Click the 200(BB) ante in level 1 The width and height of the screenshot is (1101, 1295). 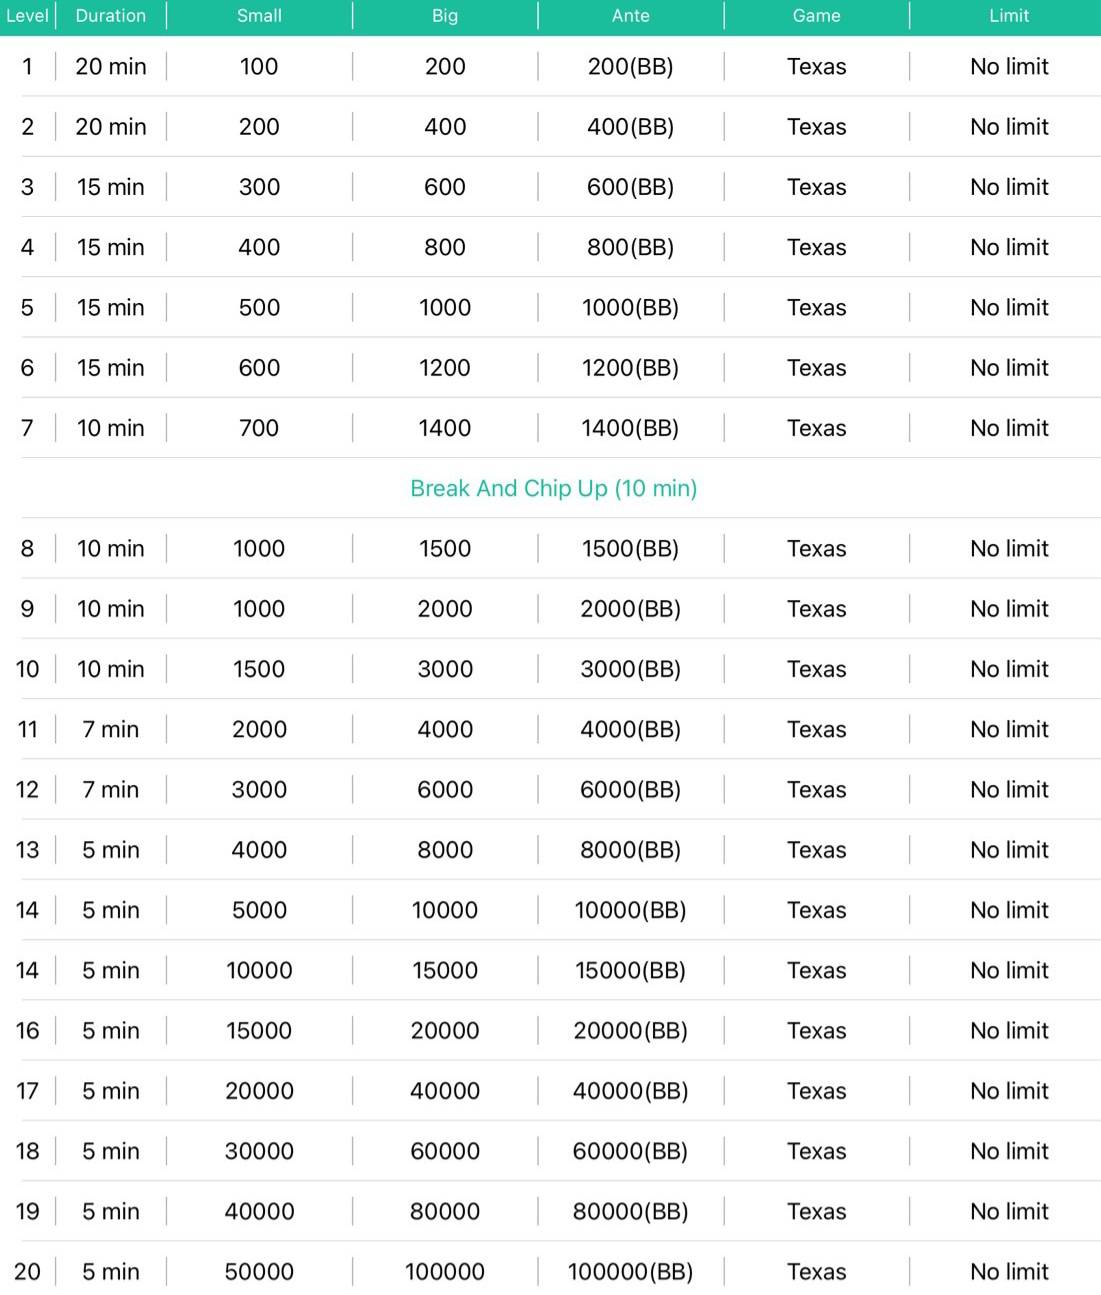click(630, 67)
